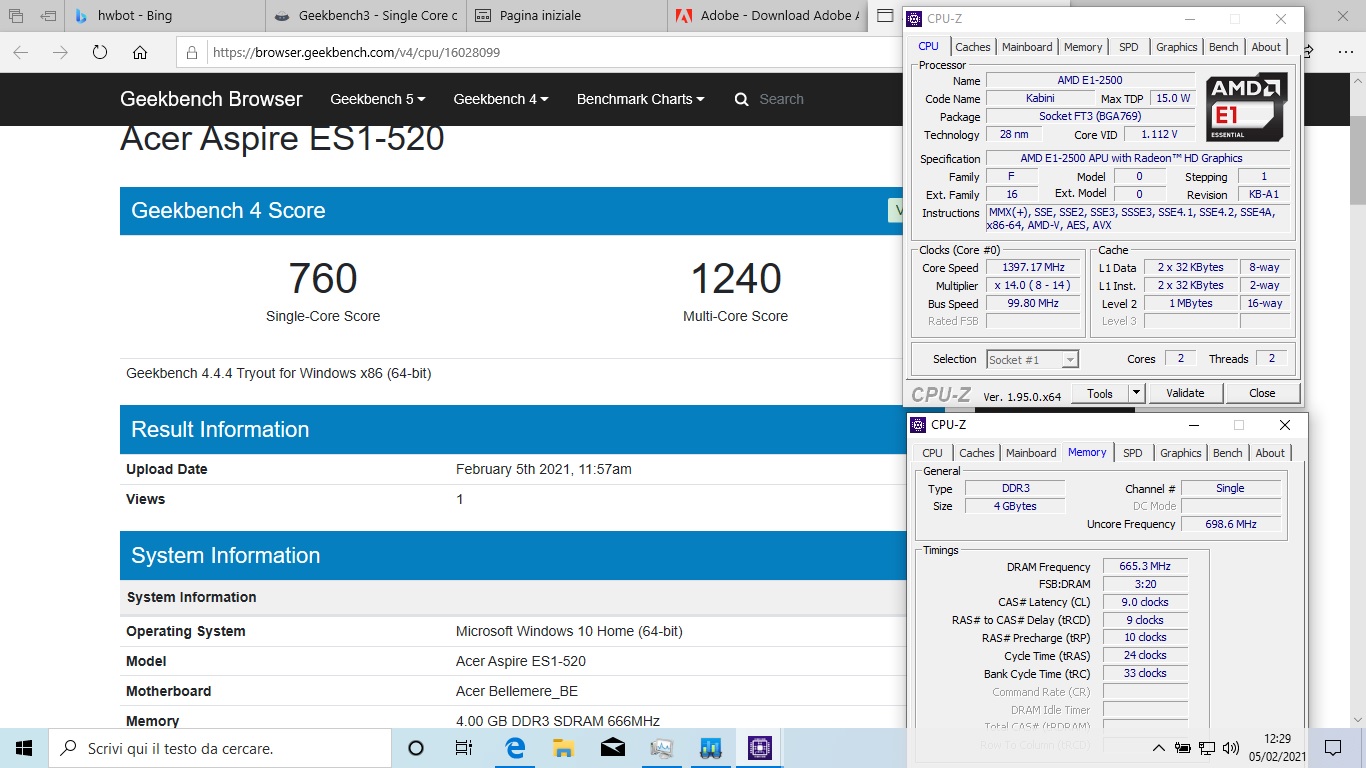Screen dimensions: 1366x768
Task: Click the CPU-Z Tools button
Action: click(1100, 393)
